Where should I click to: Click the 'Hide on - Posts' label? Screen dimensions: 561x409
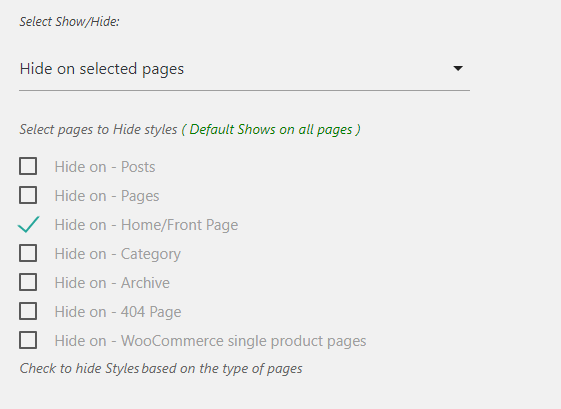pos(105,167)
